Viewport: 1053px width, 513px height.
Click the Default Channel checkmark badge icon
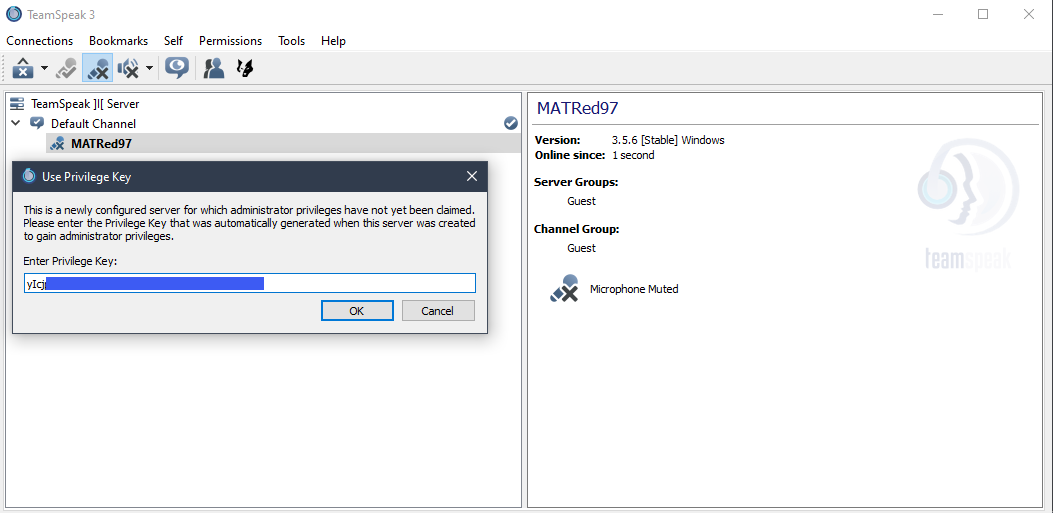pos(510,123)
